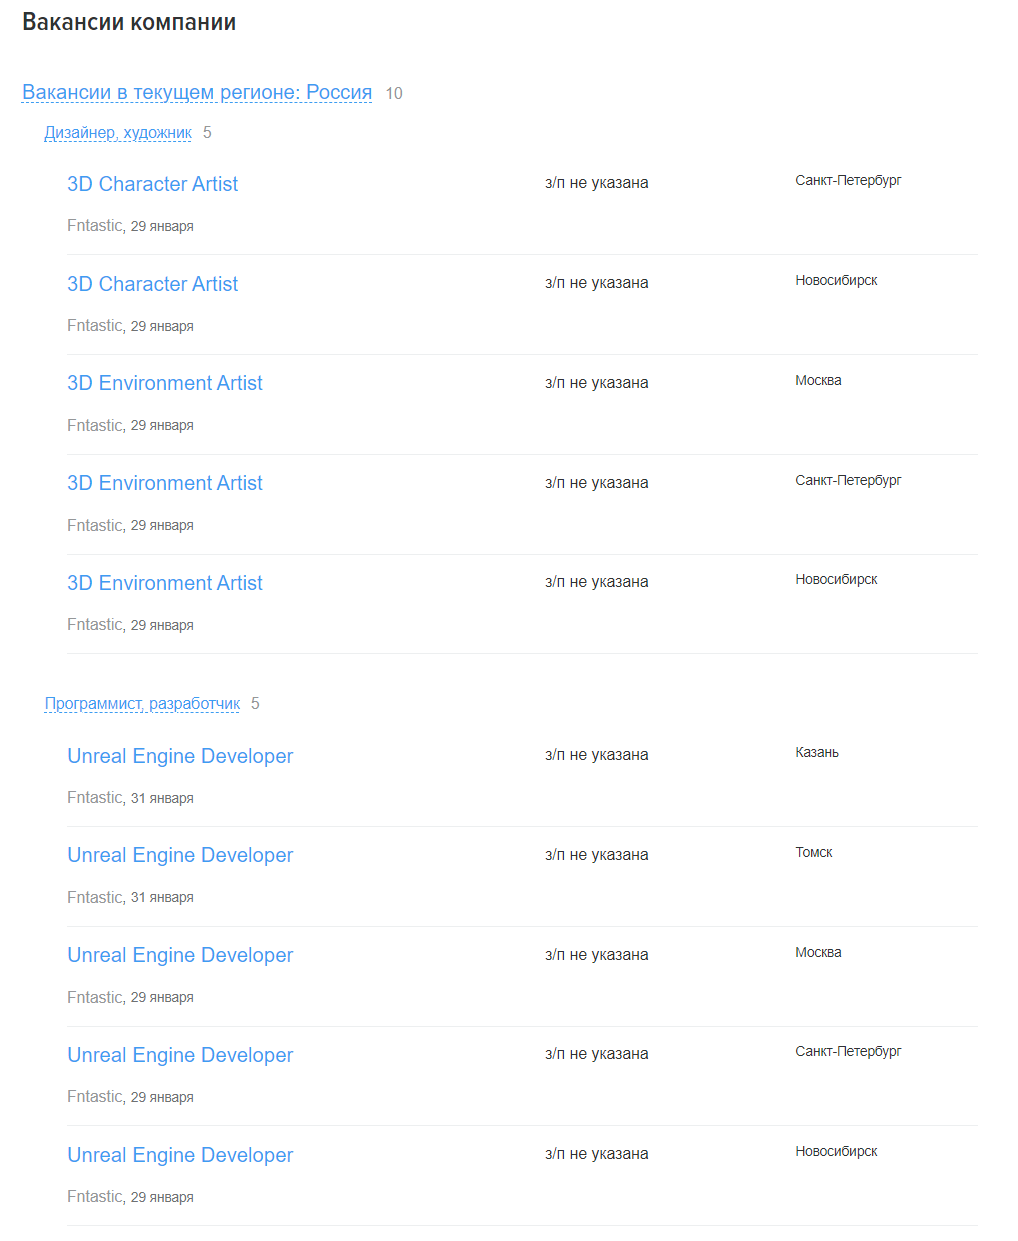Open 3D Environment Artist vacancy in Москва
This screenshot has width=1018, height=1241.
pos(165,383)
